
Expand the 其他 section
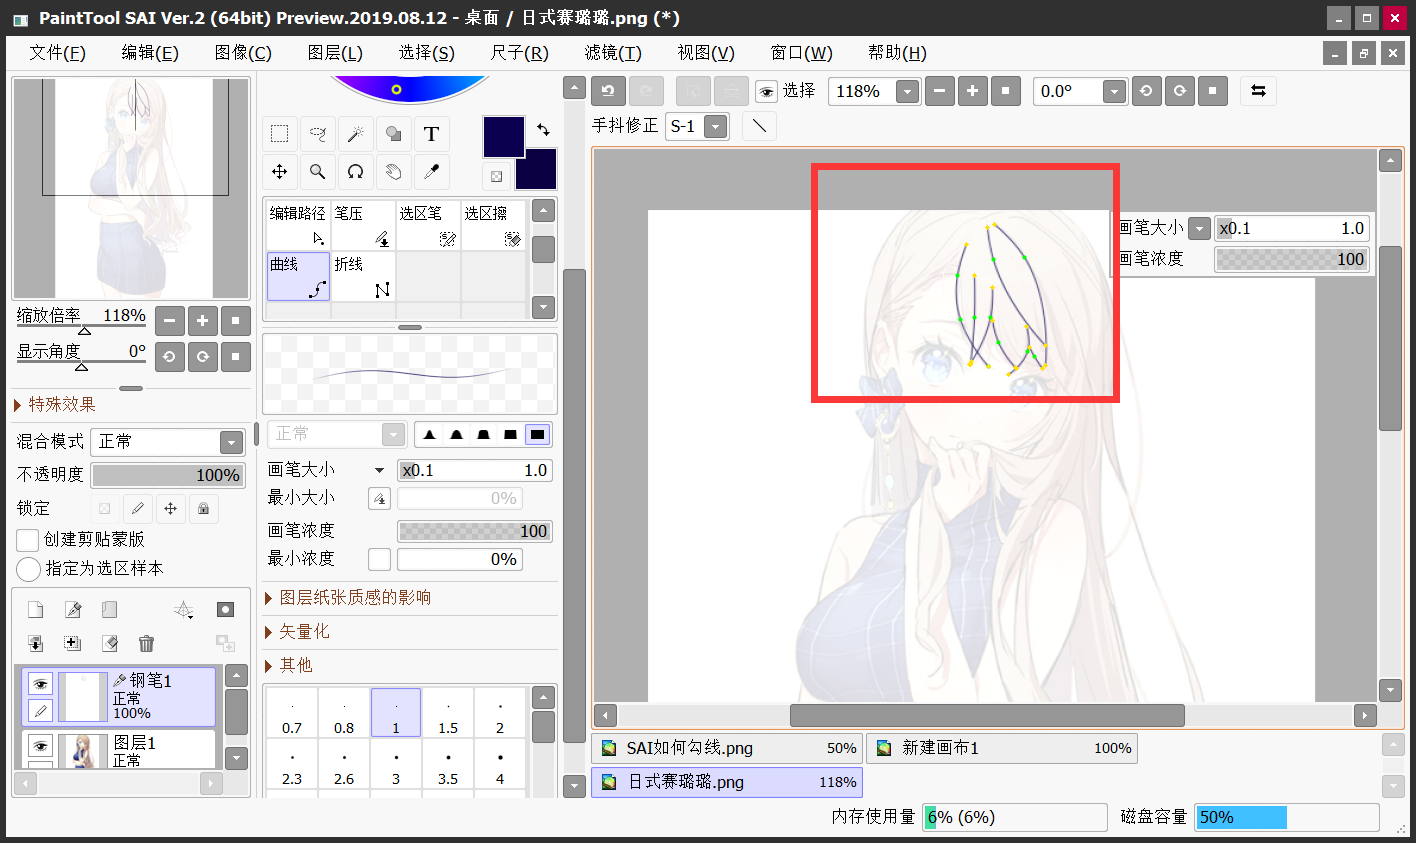point(288,665)
